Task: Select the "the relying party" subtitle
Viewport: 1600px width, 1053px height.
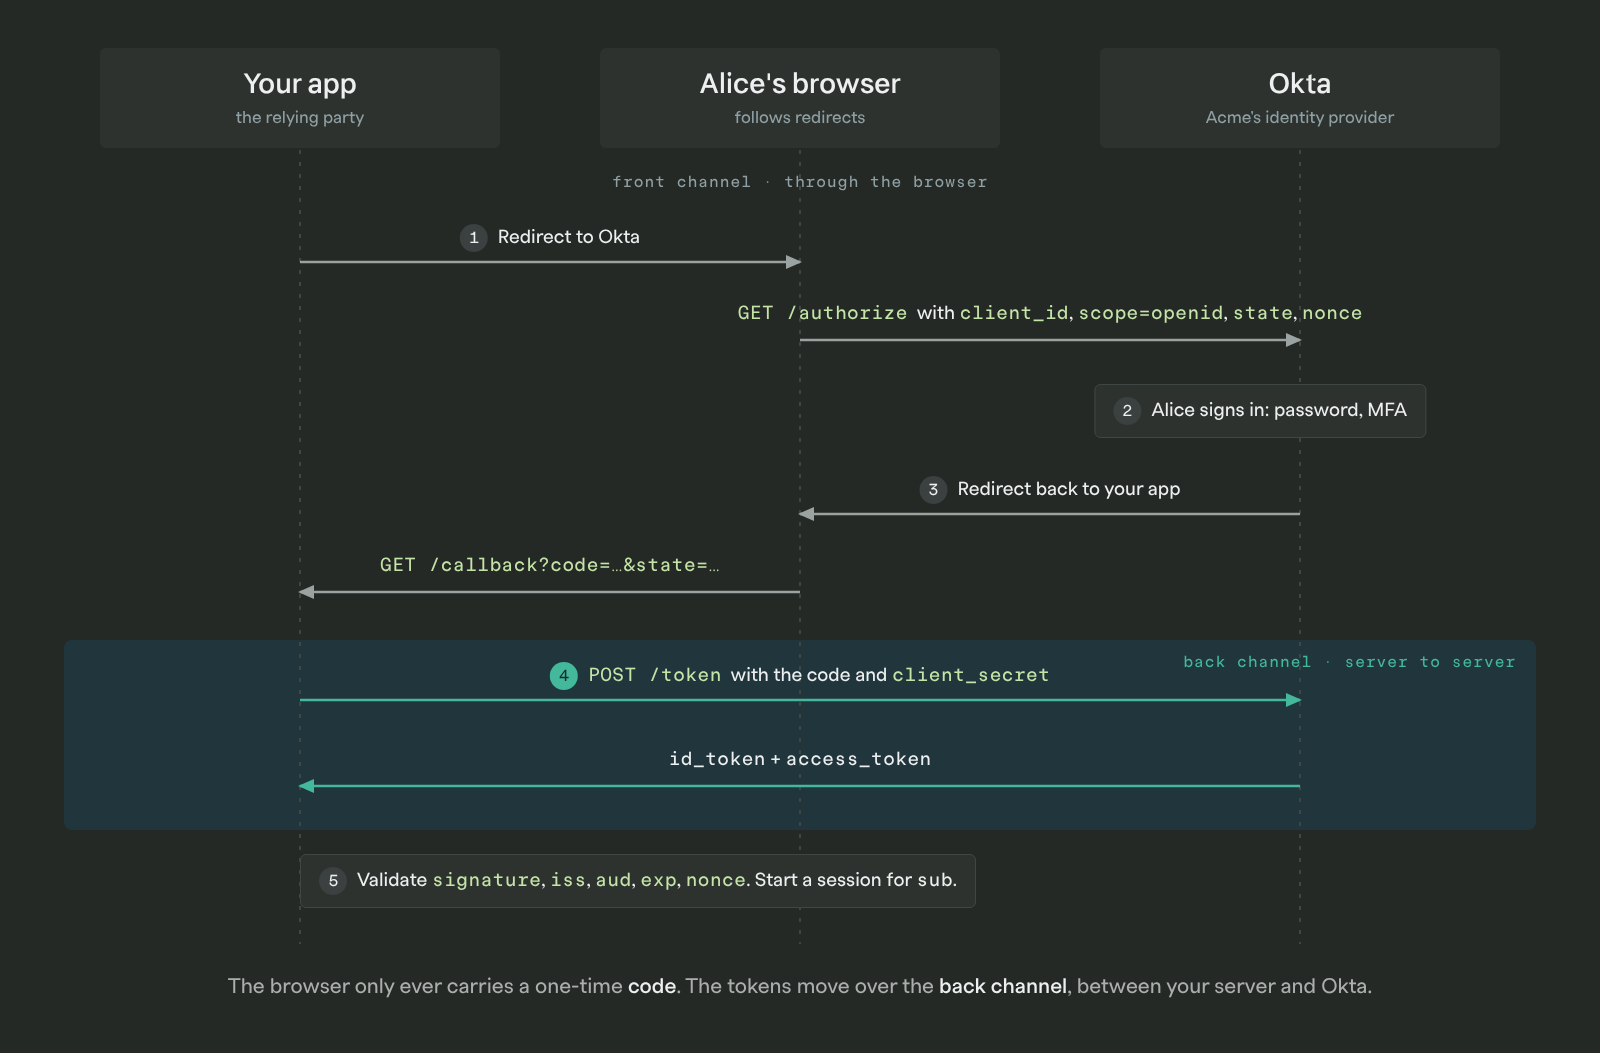Action: pos(300,118)
